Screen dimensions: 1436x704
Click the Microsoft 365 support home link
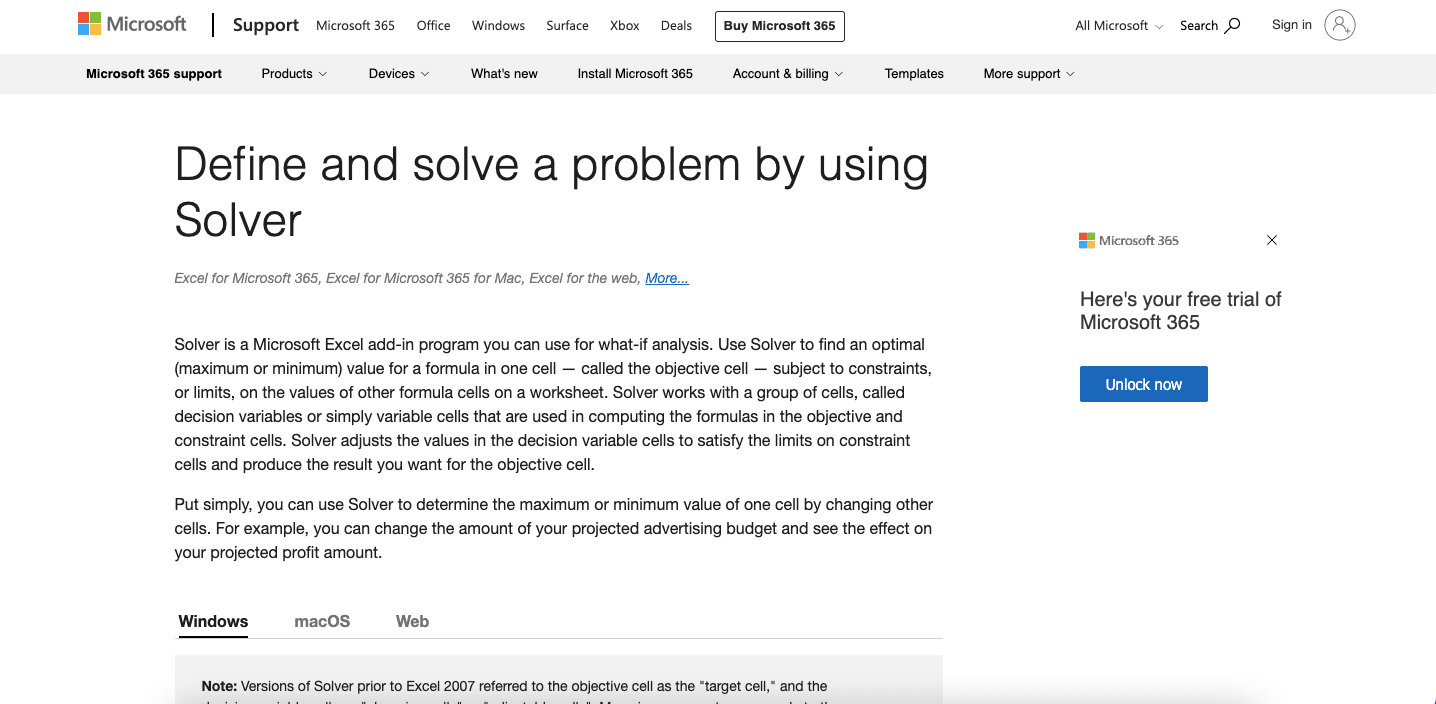(x=153, y=73)
